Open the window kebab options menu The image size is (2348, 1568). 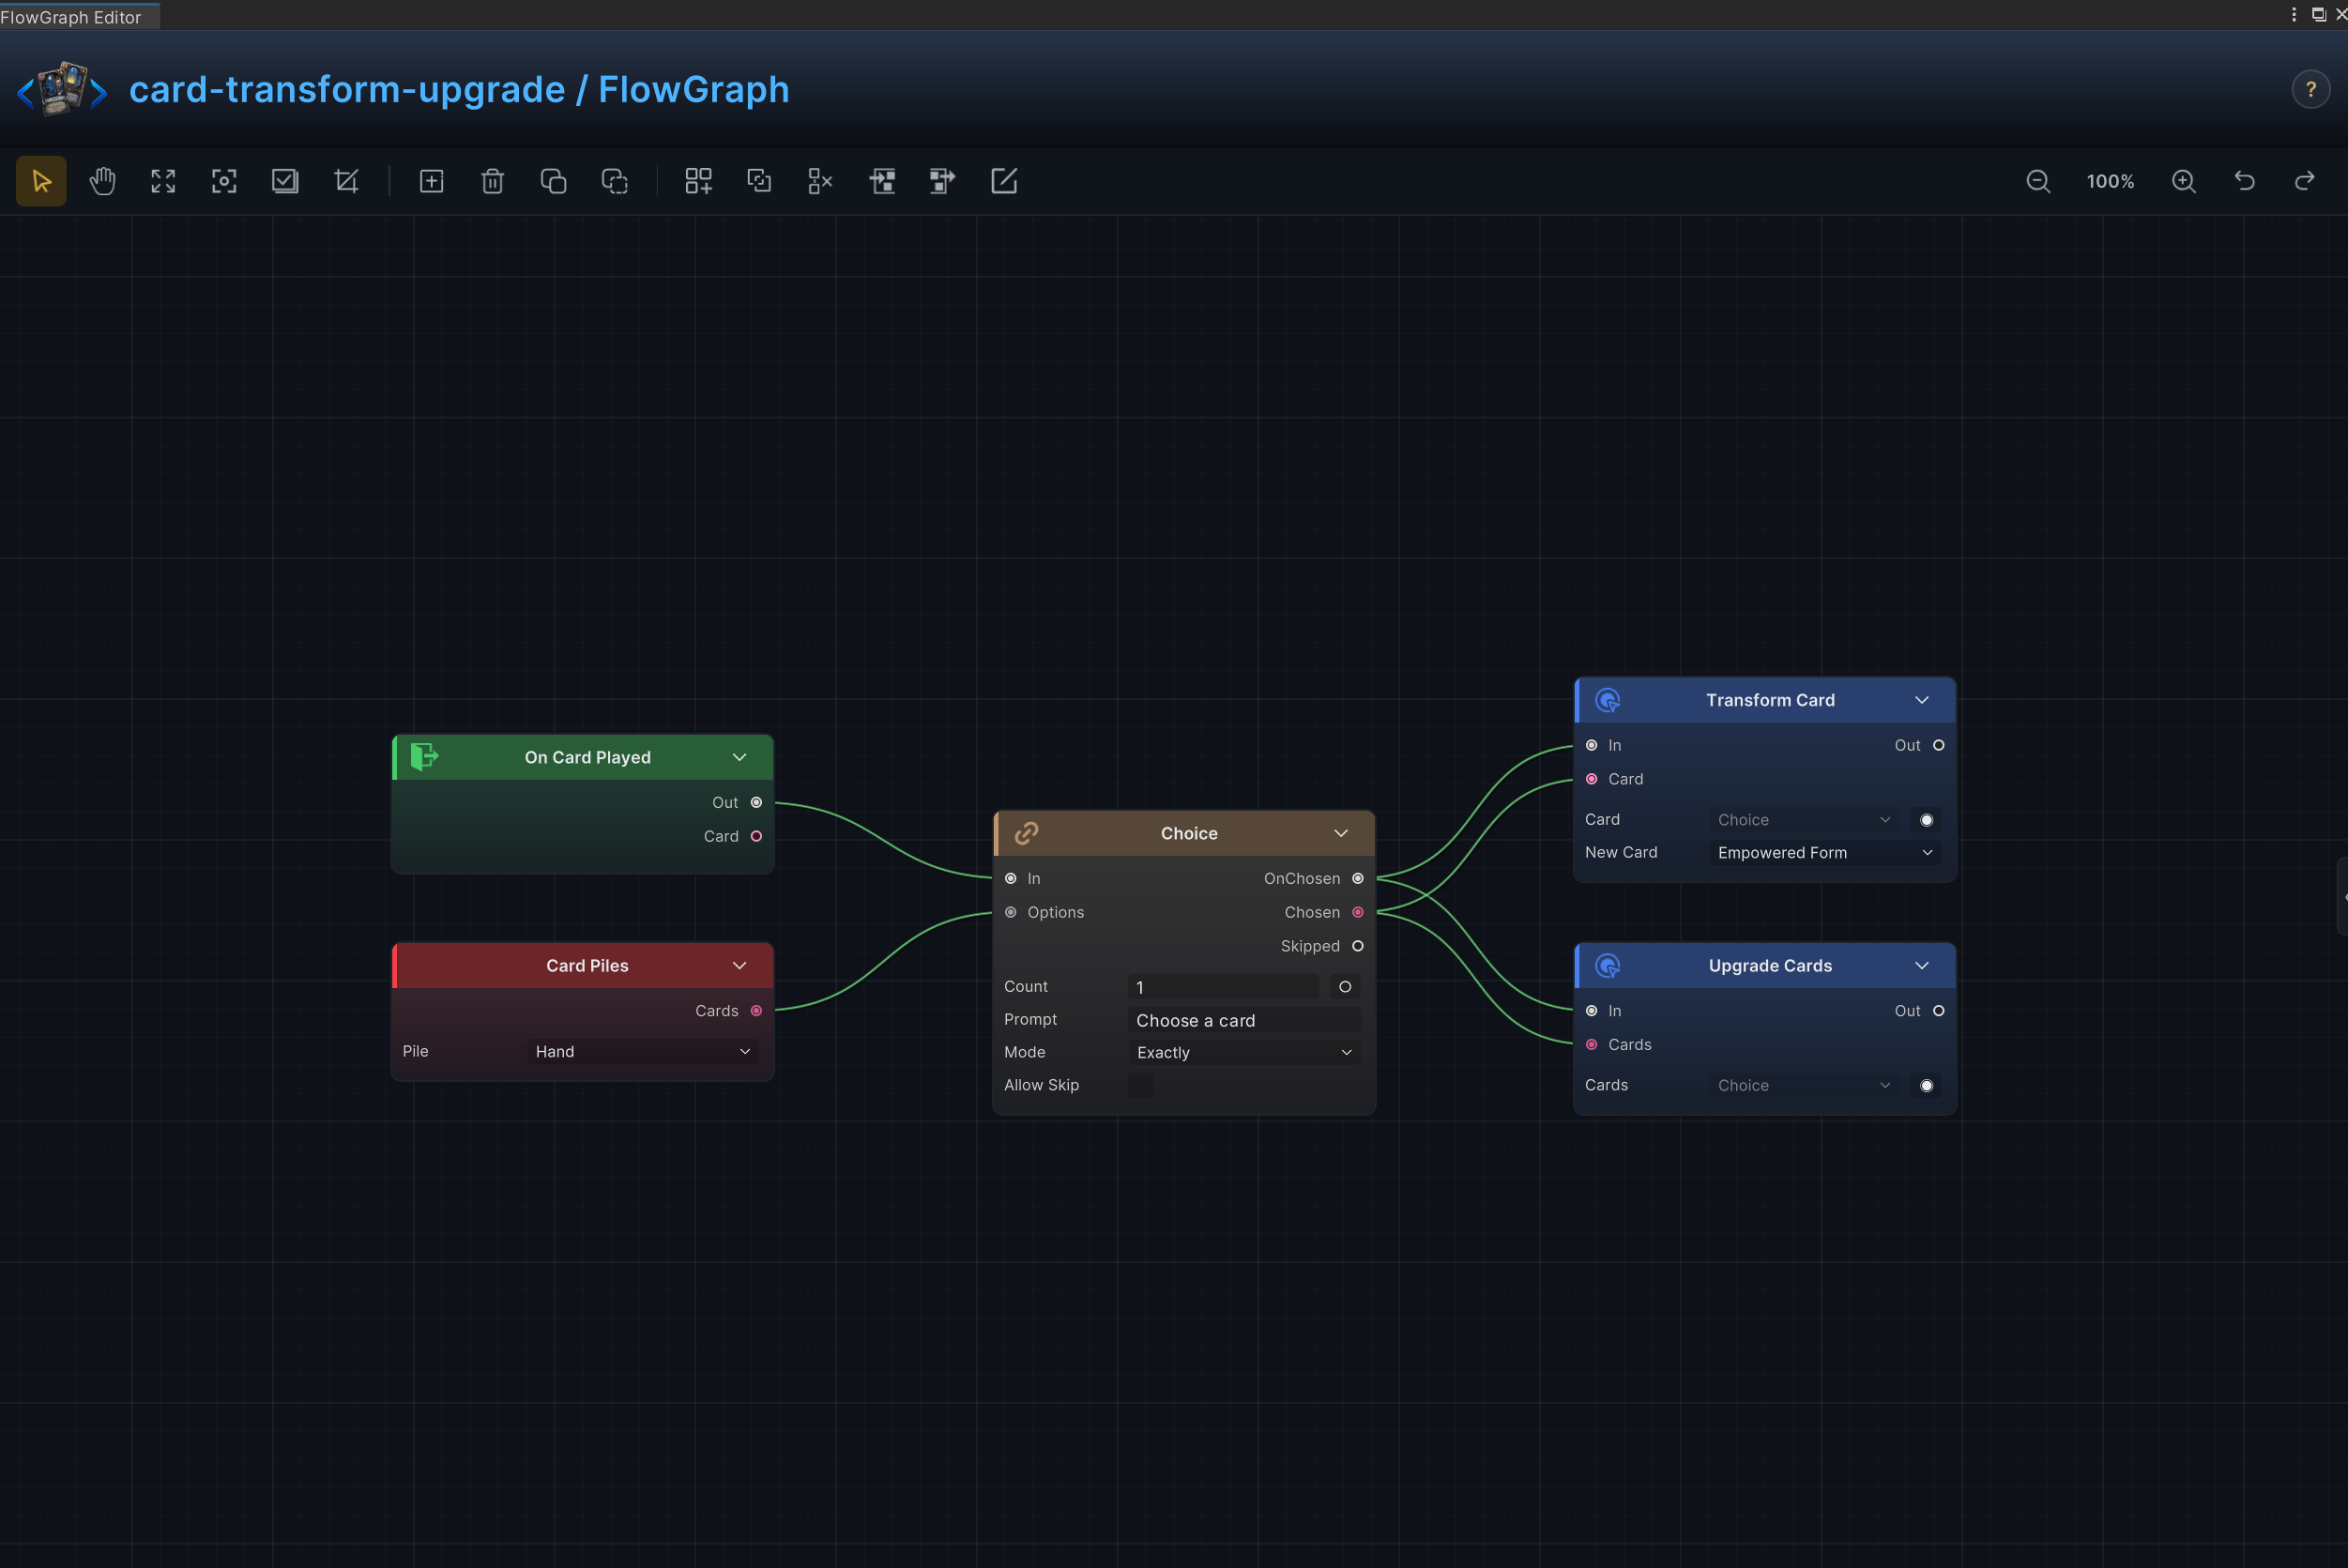click(x=2293, y=14)
